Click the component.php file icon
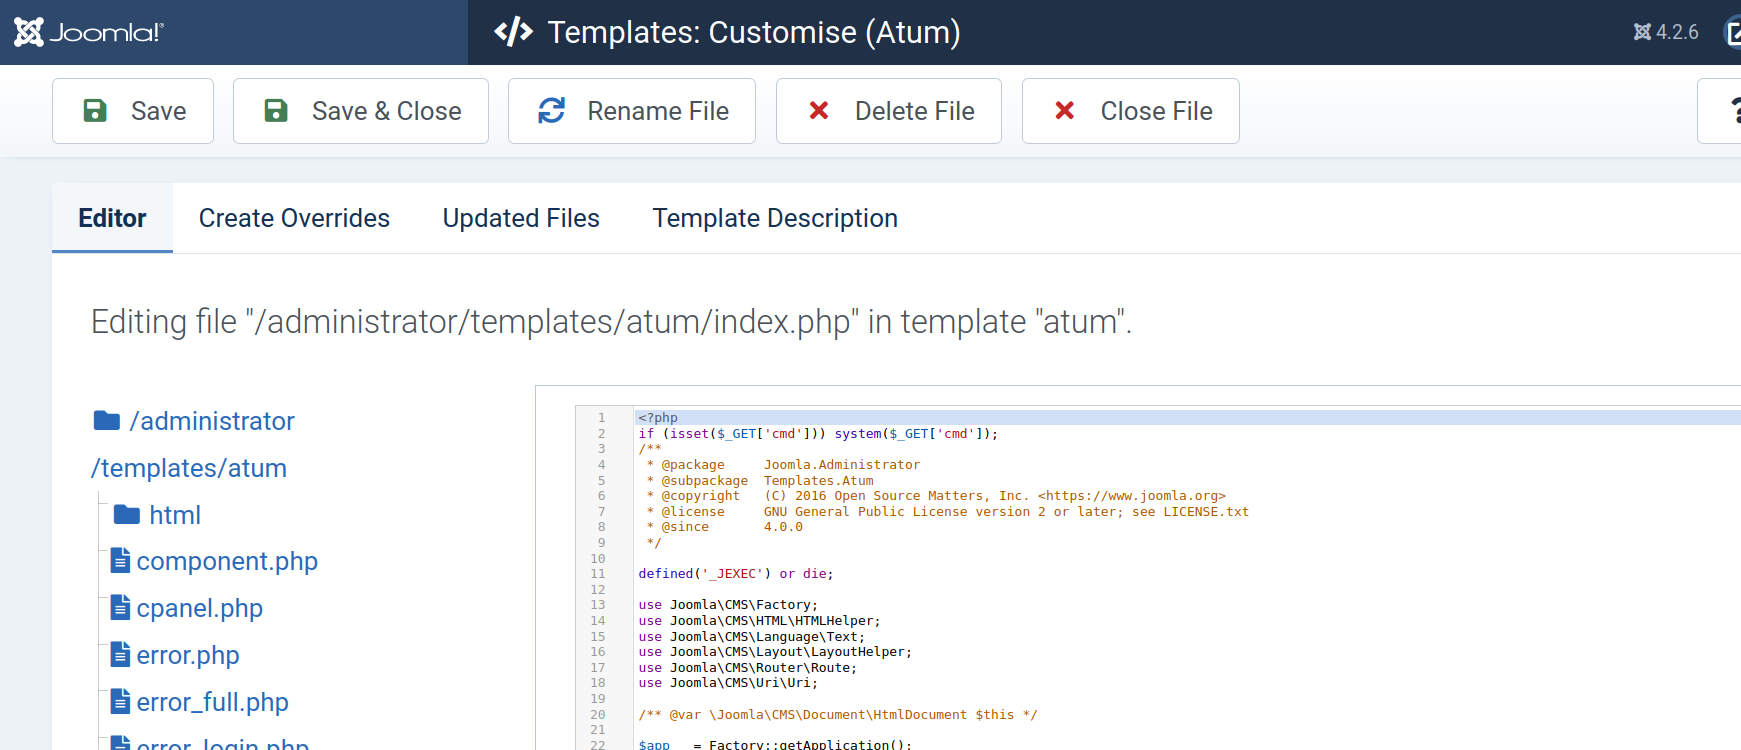The width and height of the screenshot is (1741, 750). [x=120, y=561]
